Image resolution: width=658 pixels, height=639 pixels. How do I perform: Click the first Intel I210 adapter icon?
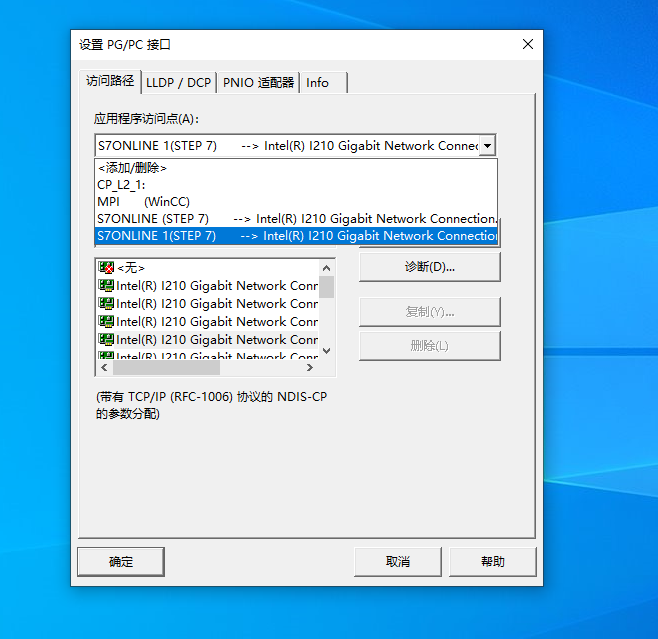coord(105,286)
